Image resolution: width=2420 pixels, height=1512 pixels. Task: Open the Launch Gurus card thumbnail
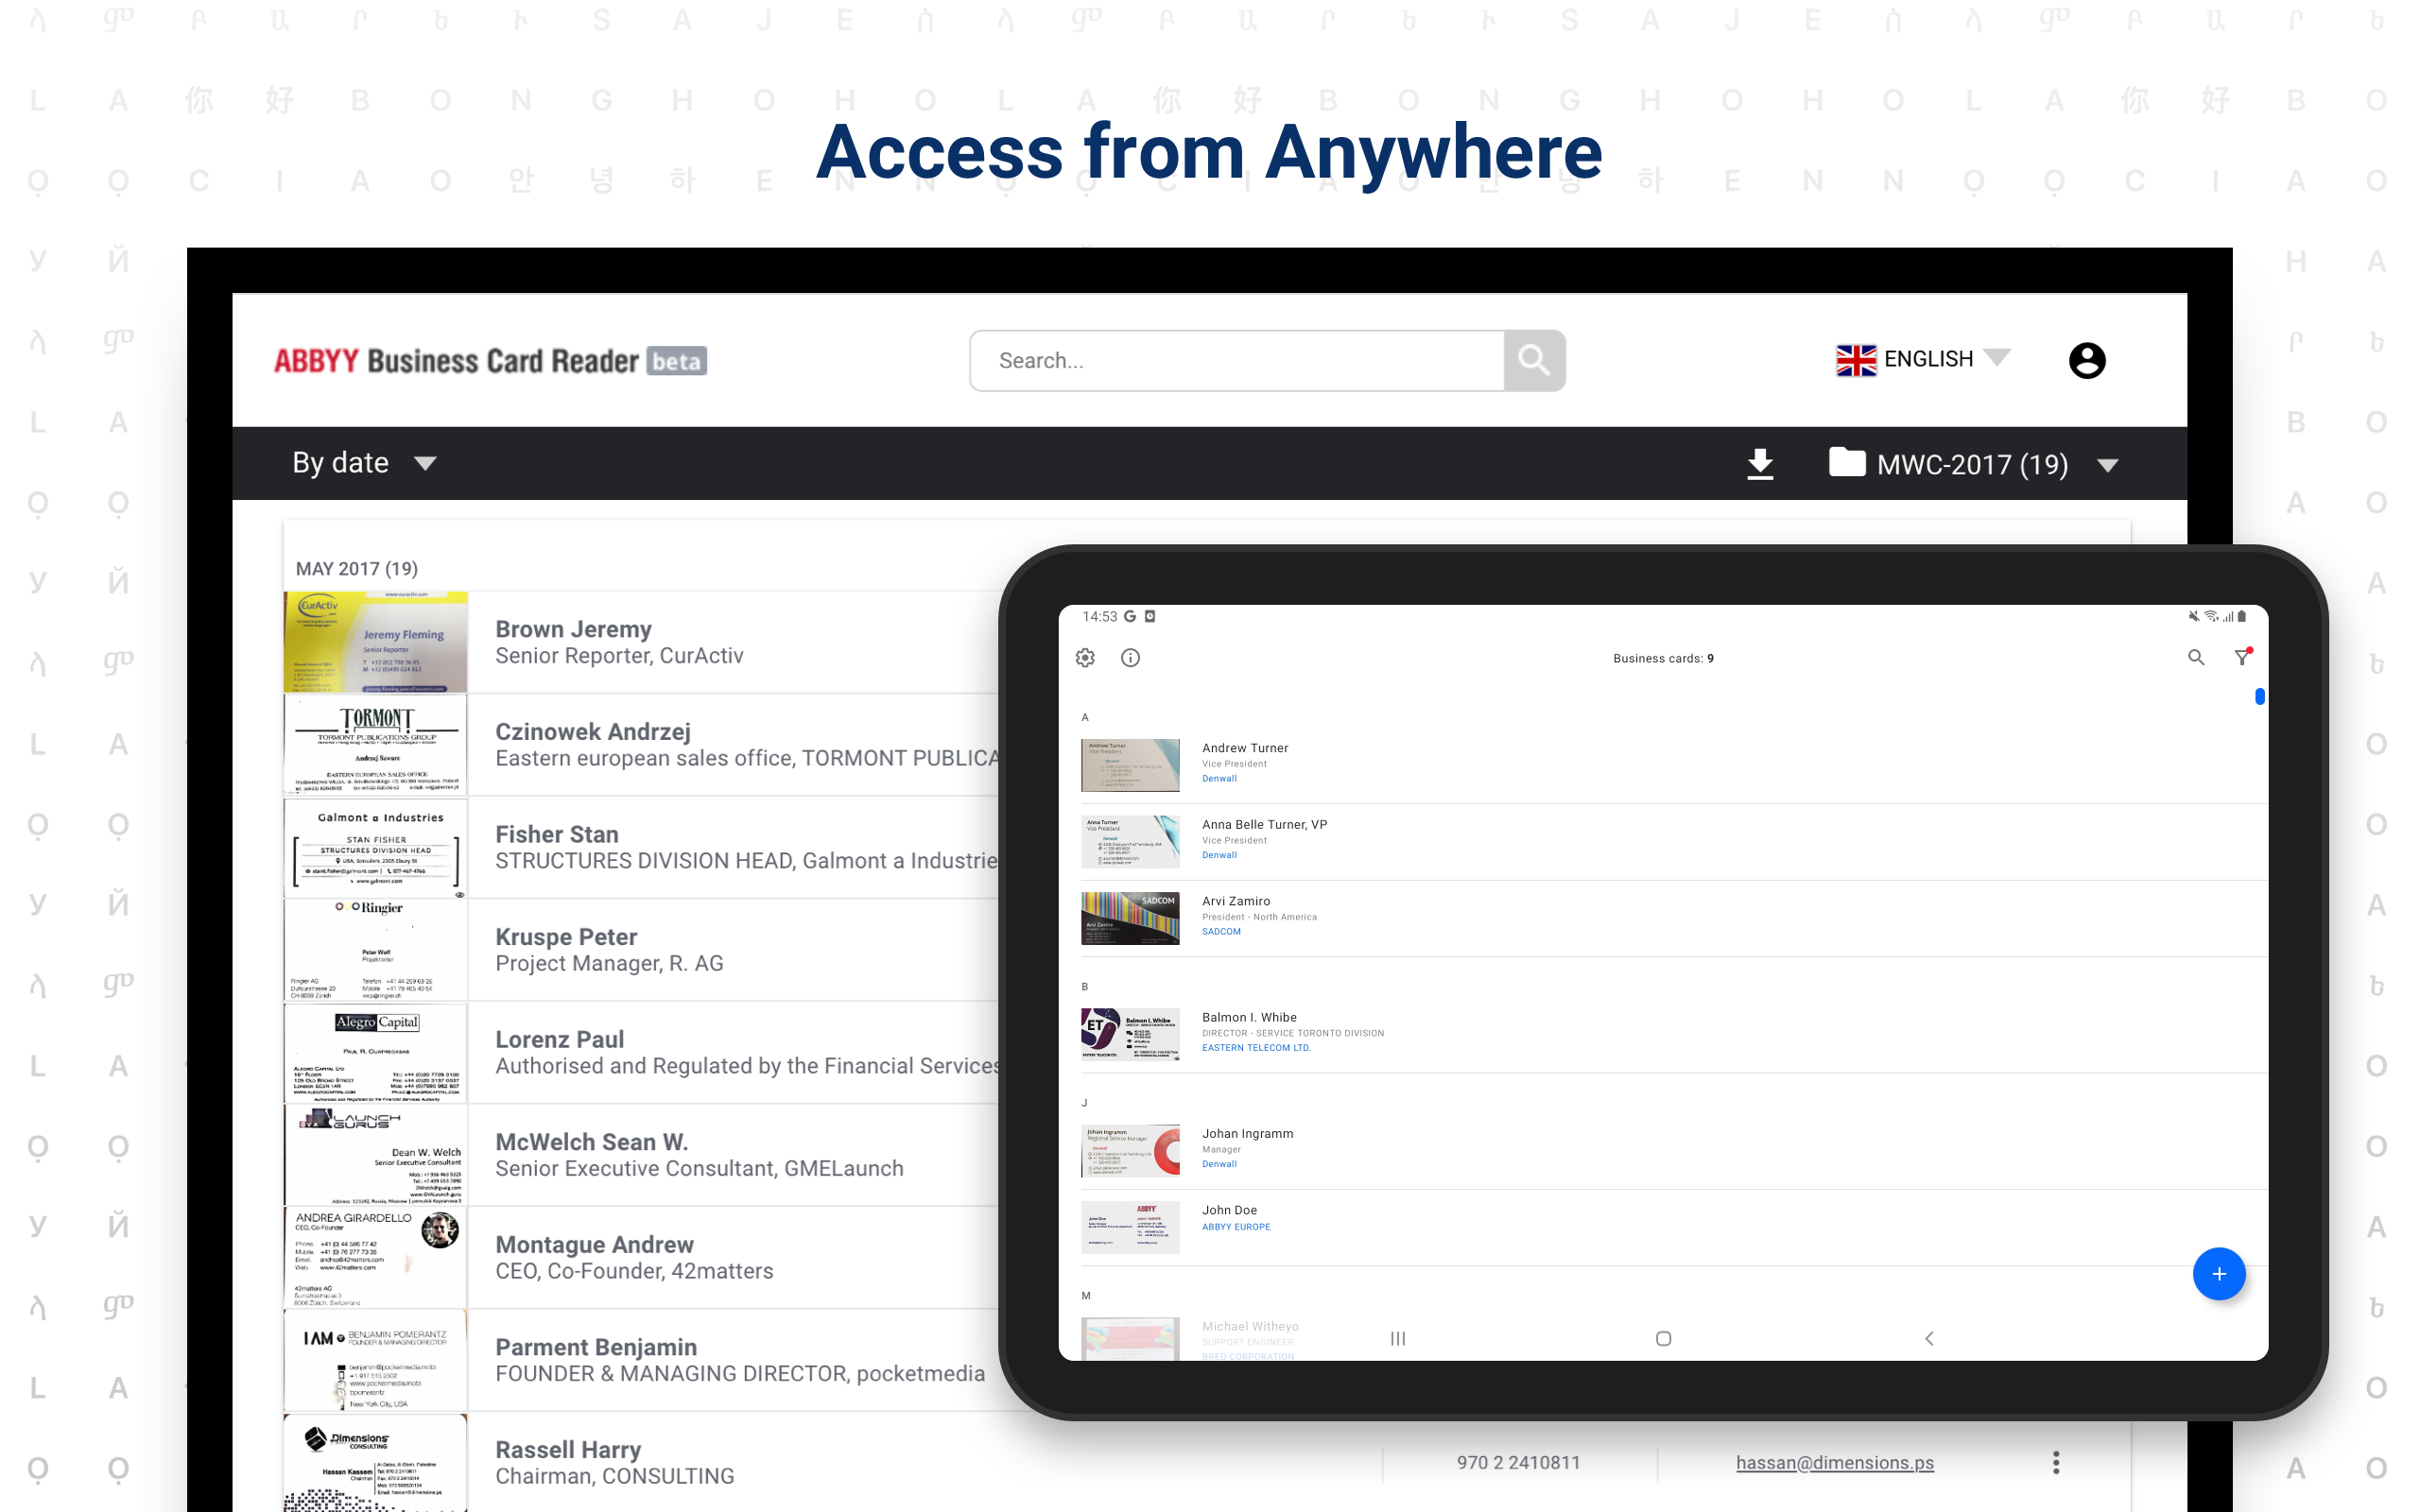click(x=376, y=1155)
